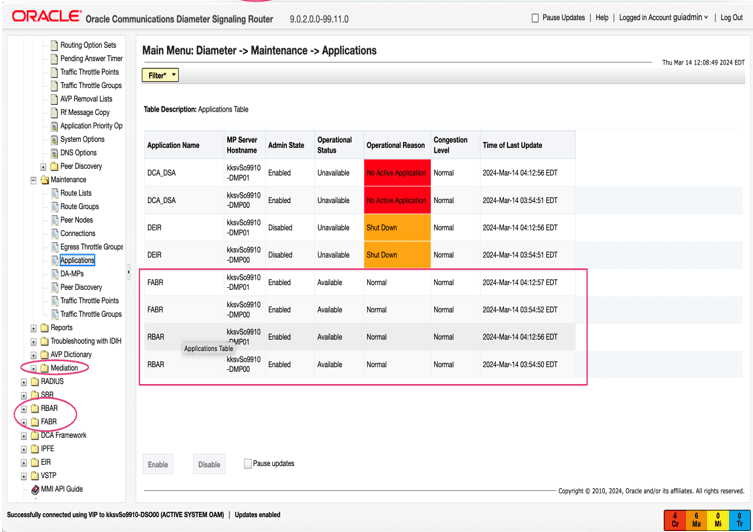This screenshot has height=532, width=753.
Task: Open the Applications tree item
Action: click(77, 260)
